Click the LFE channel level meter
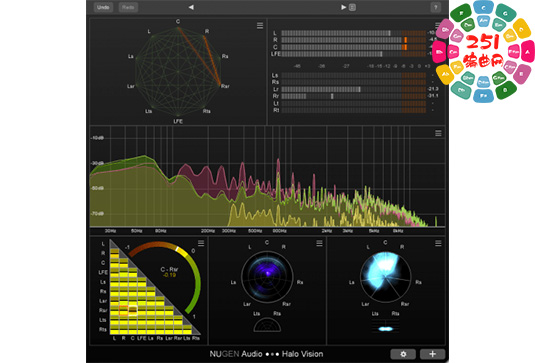The height and width of the screenshot is (363, 535). [353, 54]
